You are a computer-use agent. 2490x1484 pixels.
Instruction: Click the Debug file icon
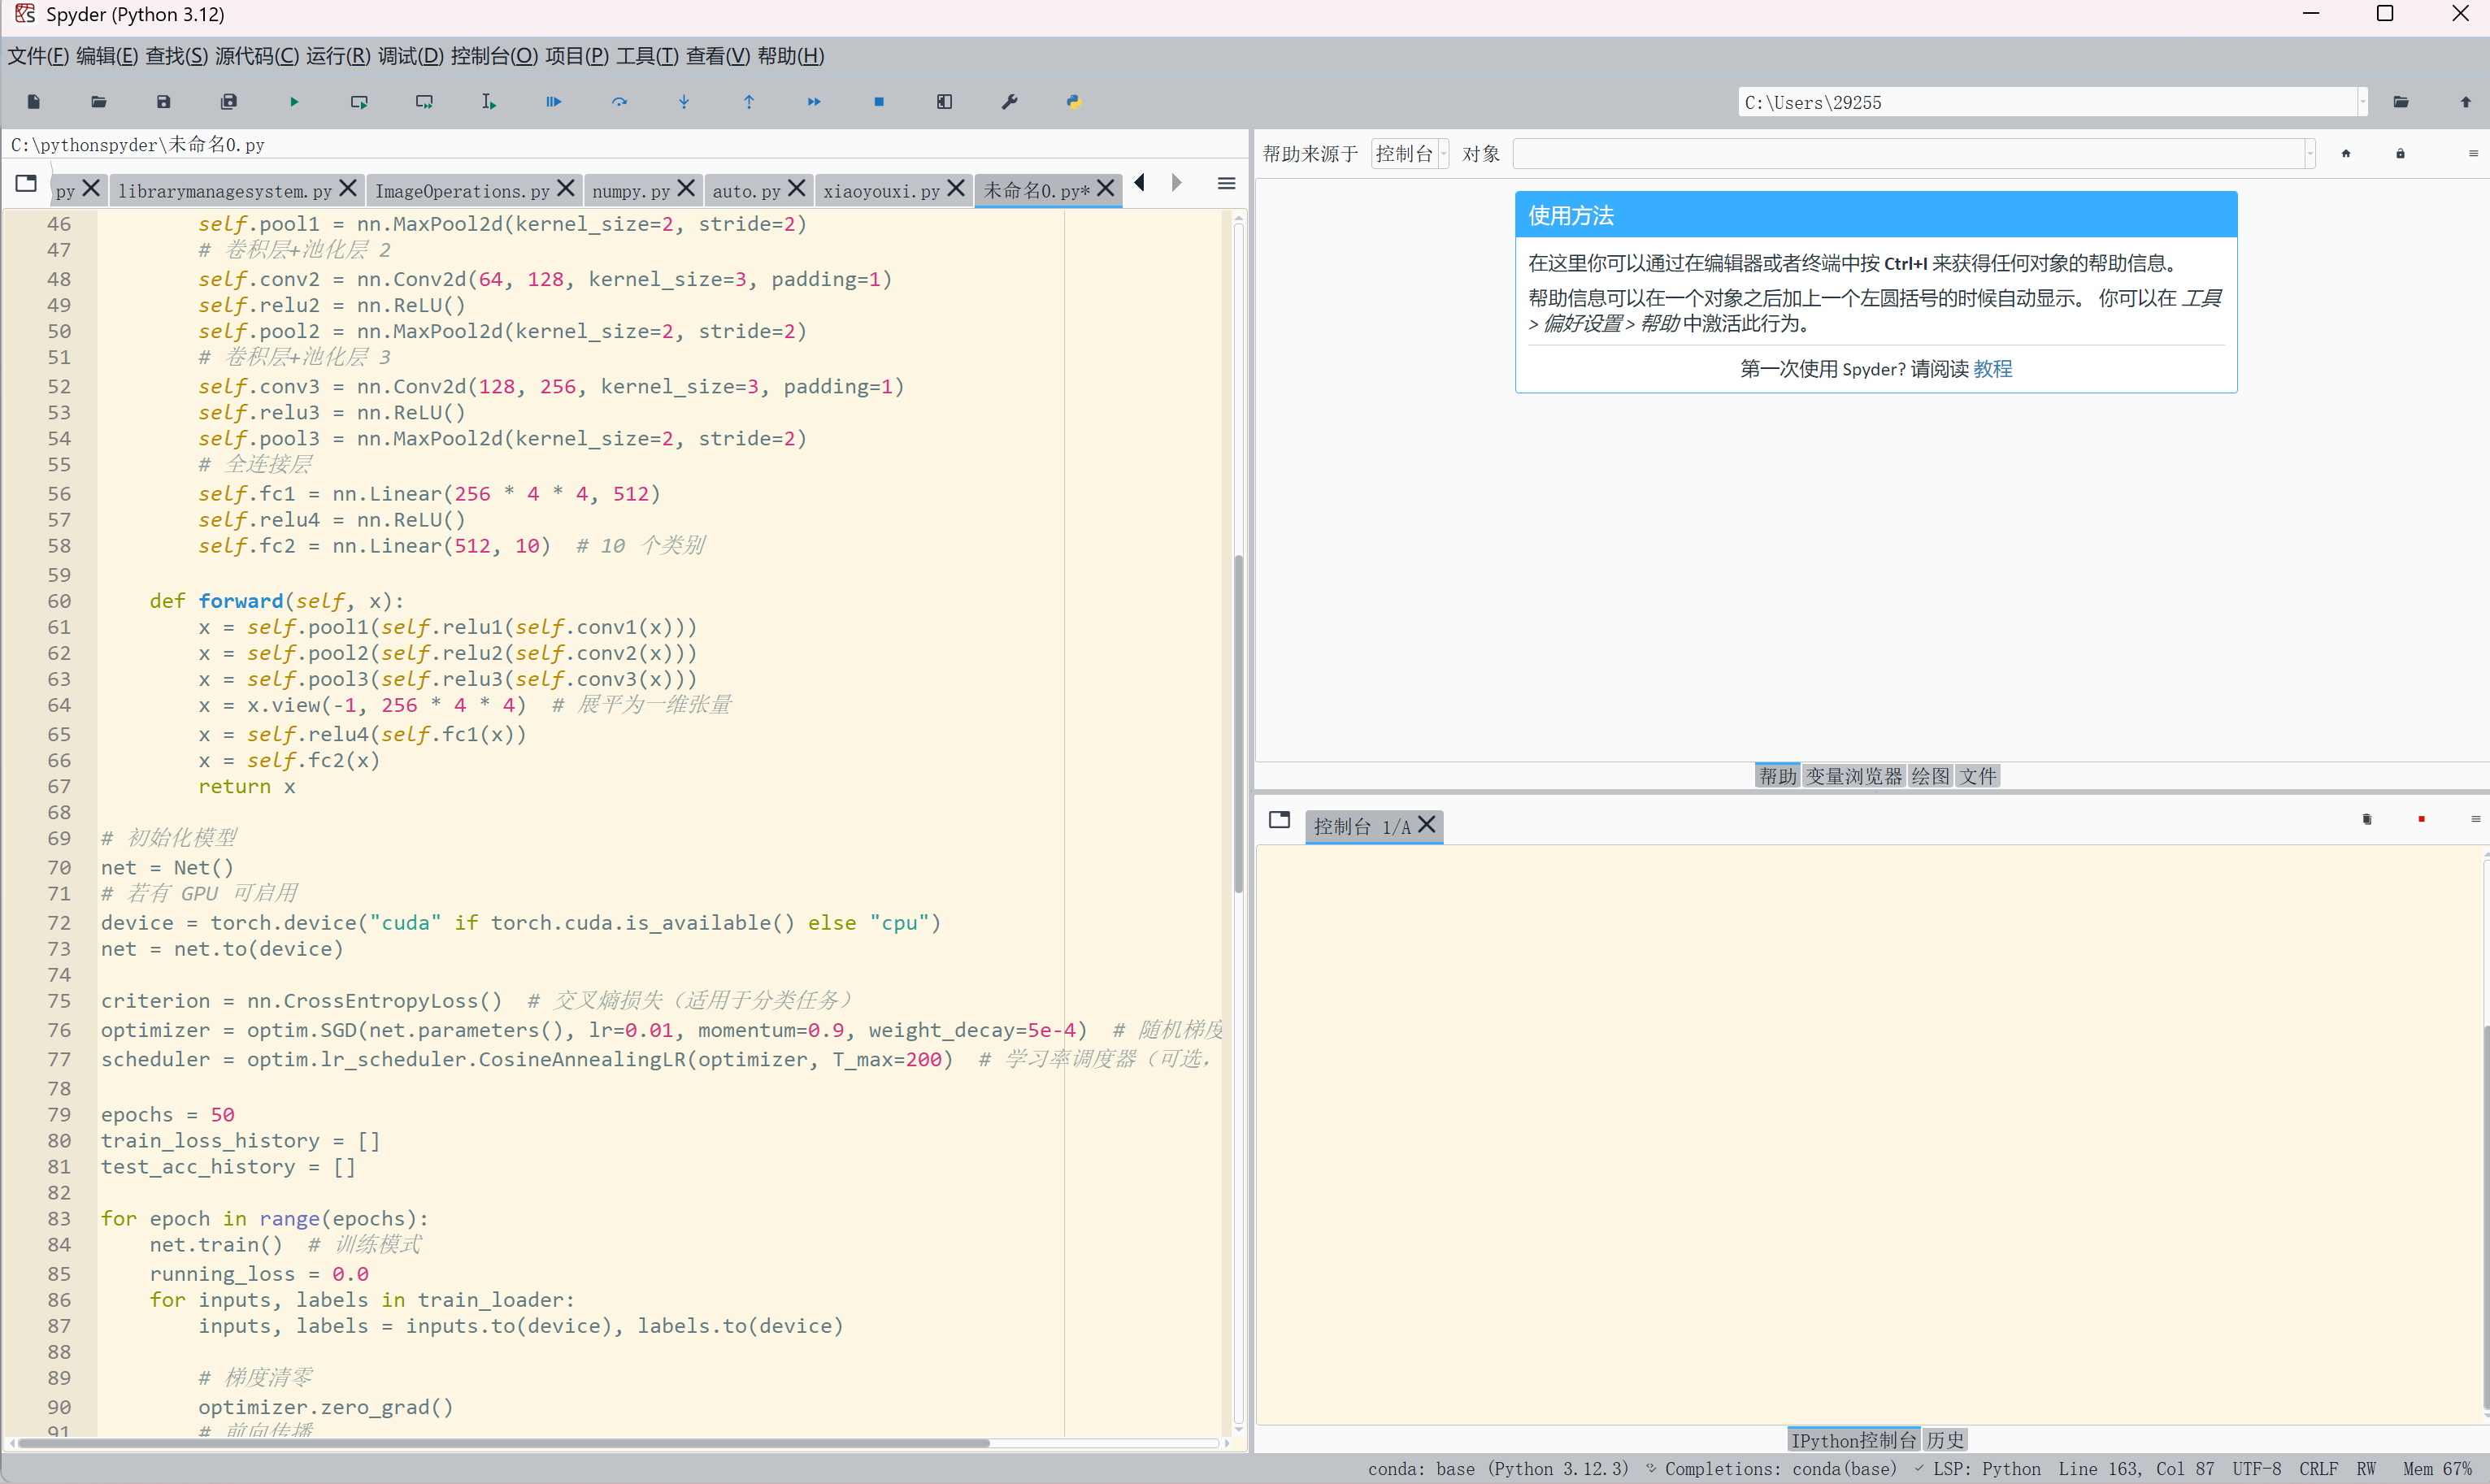(553, 102)
